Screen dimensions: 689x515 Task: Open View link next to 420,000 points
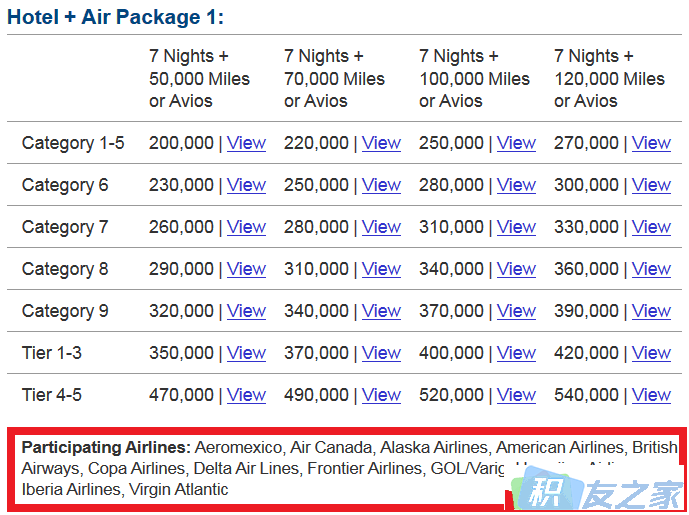click(651, 353)
